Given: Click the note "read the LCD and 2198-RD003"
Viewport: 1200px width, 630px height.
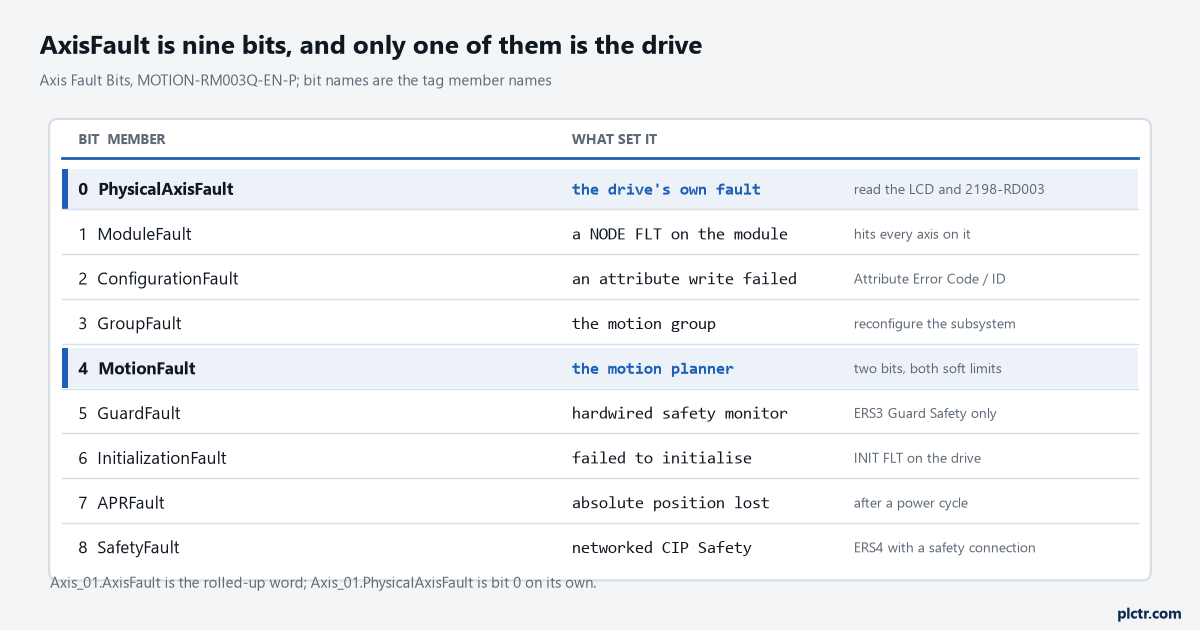Looking at the screenshot, I should click(949, 189).
